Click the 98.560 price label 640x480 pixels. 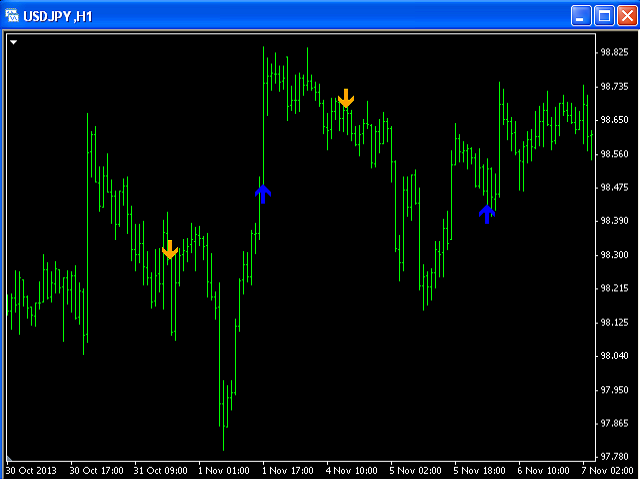tap(614, 154)
